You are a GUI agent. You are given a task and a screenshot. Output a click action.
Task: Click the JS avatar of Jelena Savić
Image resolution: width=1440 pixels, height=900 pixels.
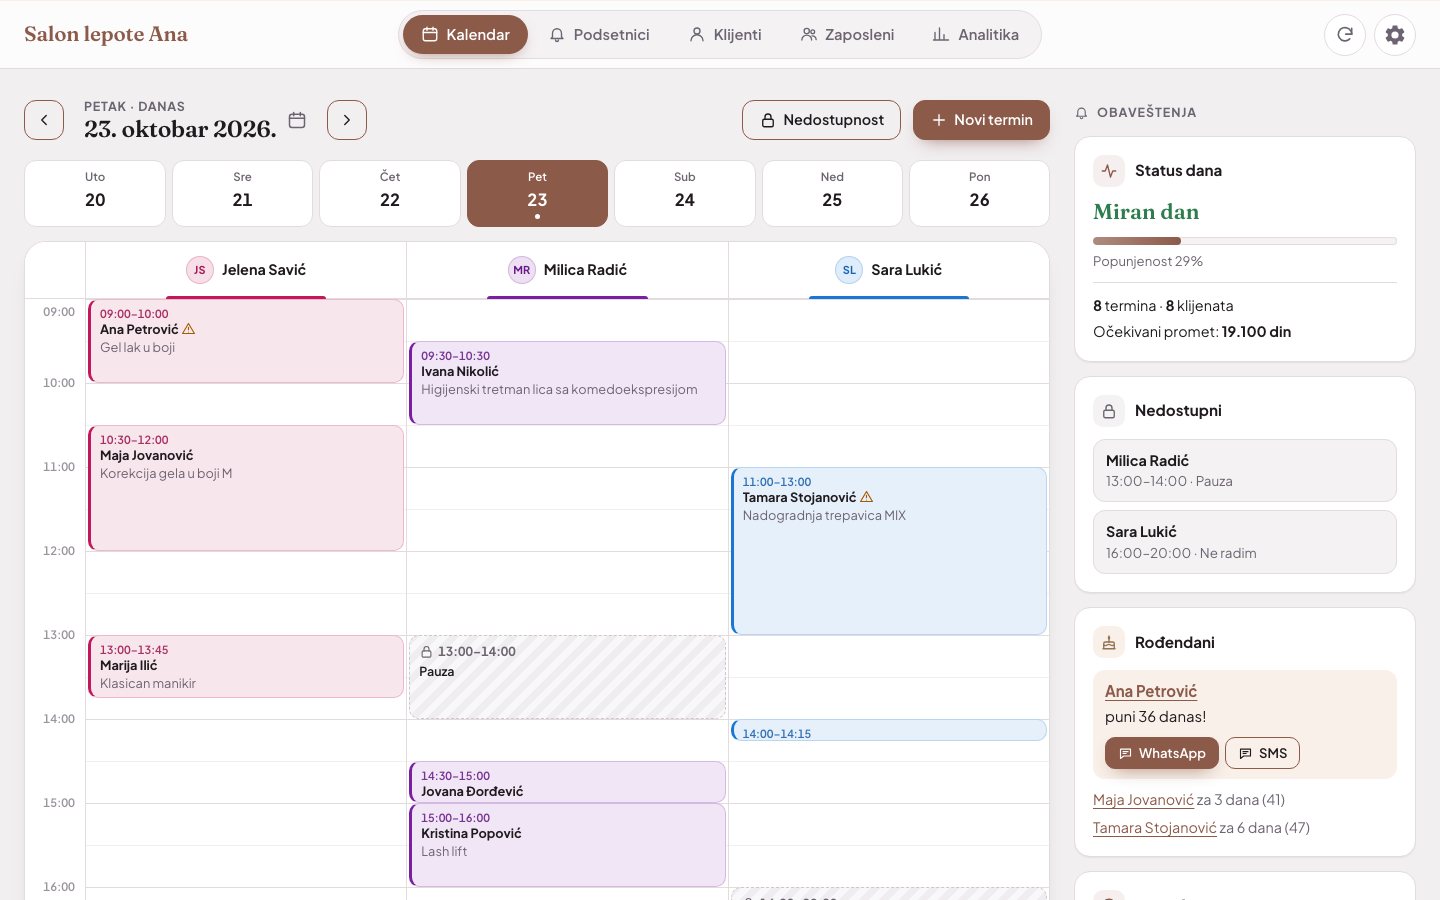[x=200, y=270]
